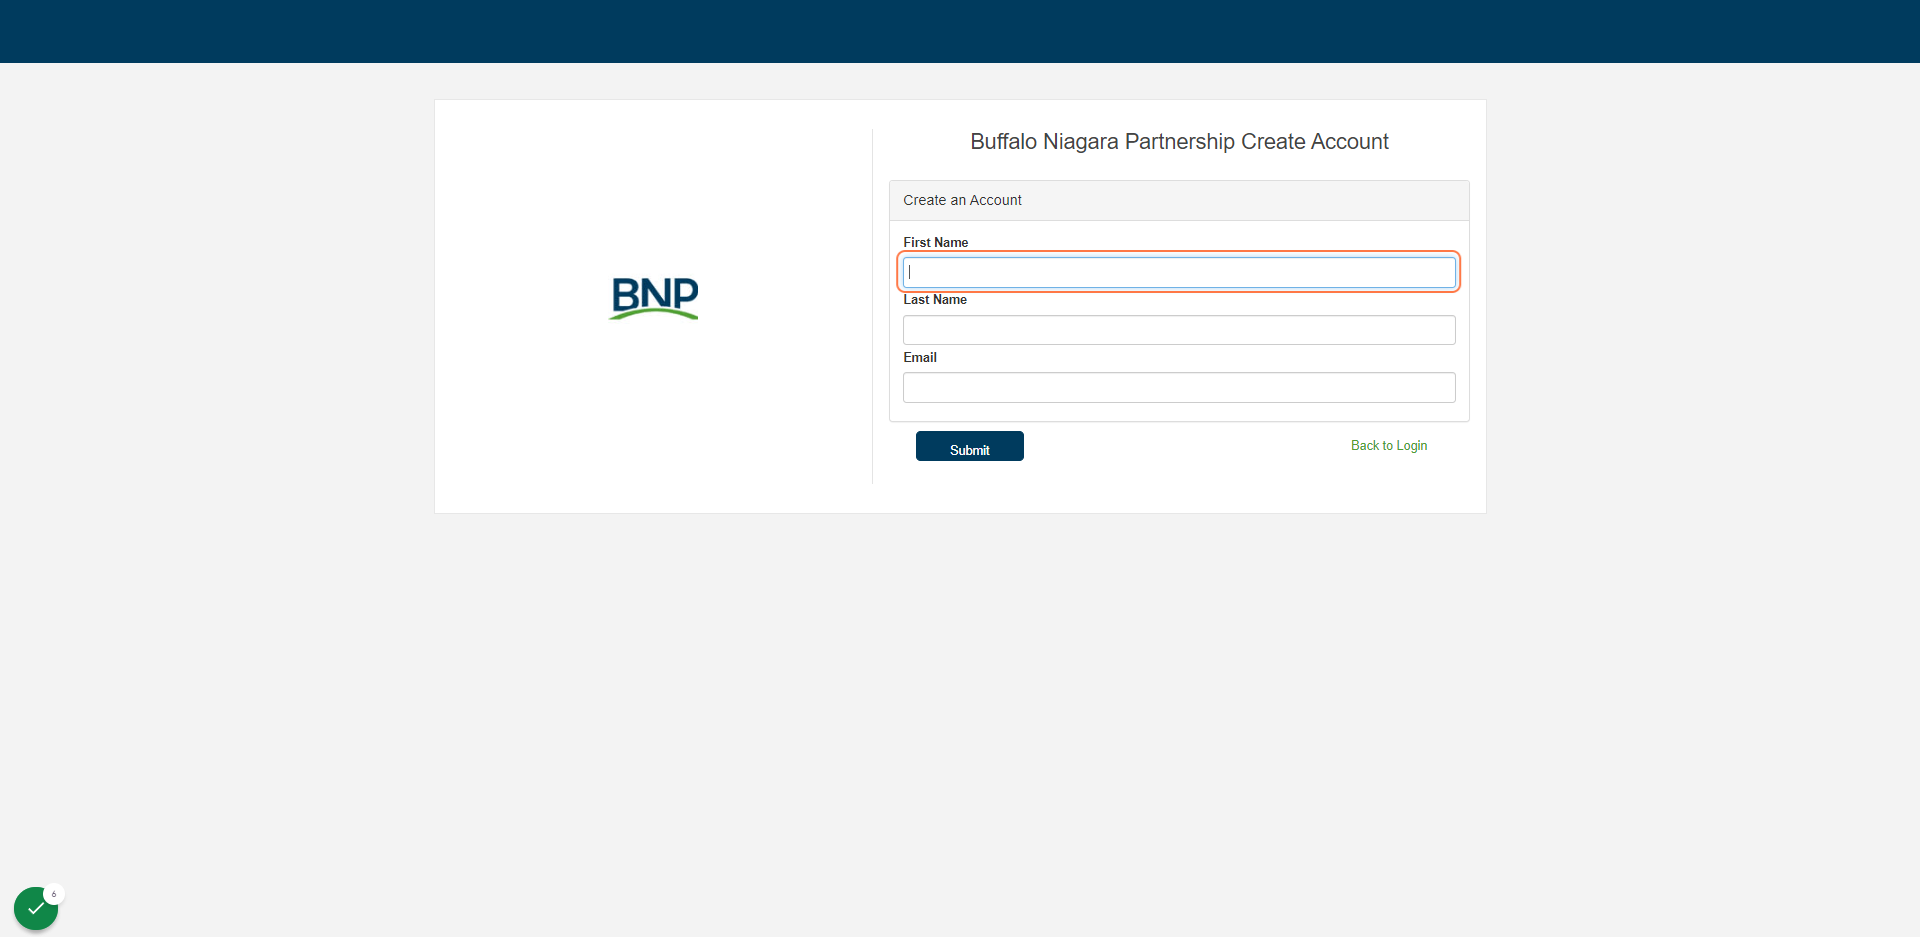Click the 'Buffalo Niagara Partnership Create Account' title
This screenshot has width=1920, height=937.
point(1179,142)
